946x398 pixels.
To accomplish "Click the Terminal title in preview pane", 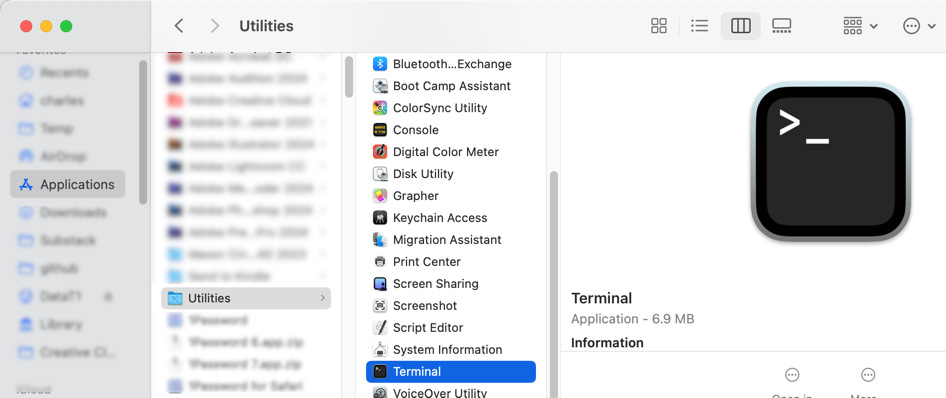I will click(602, 298).
